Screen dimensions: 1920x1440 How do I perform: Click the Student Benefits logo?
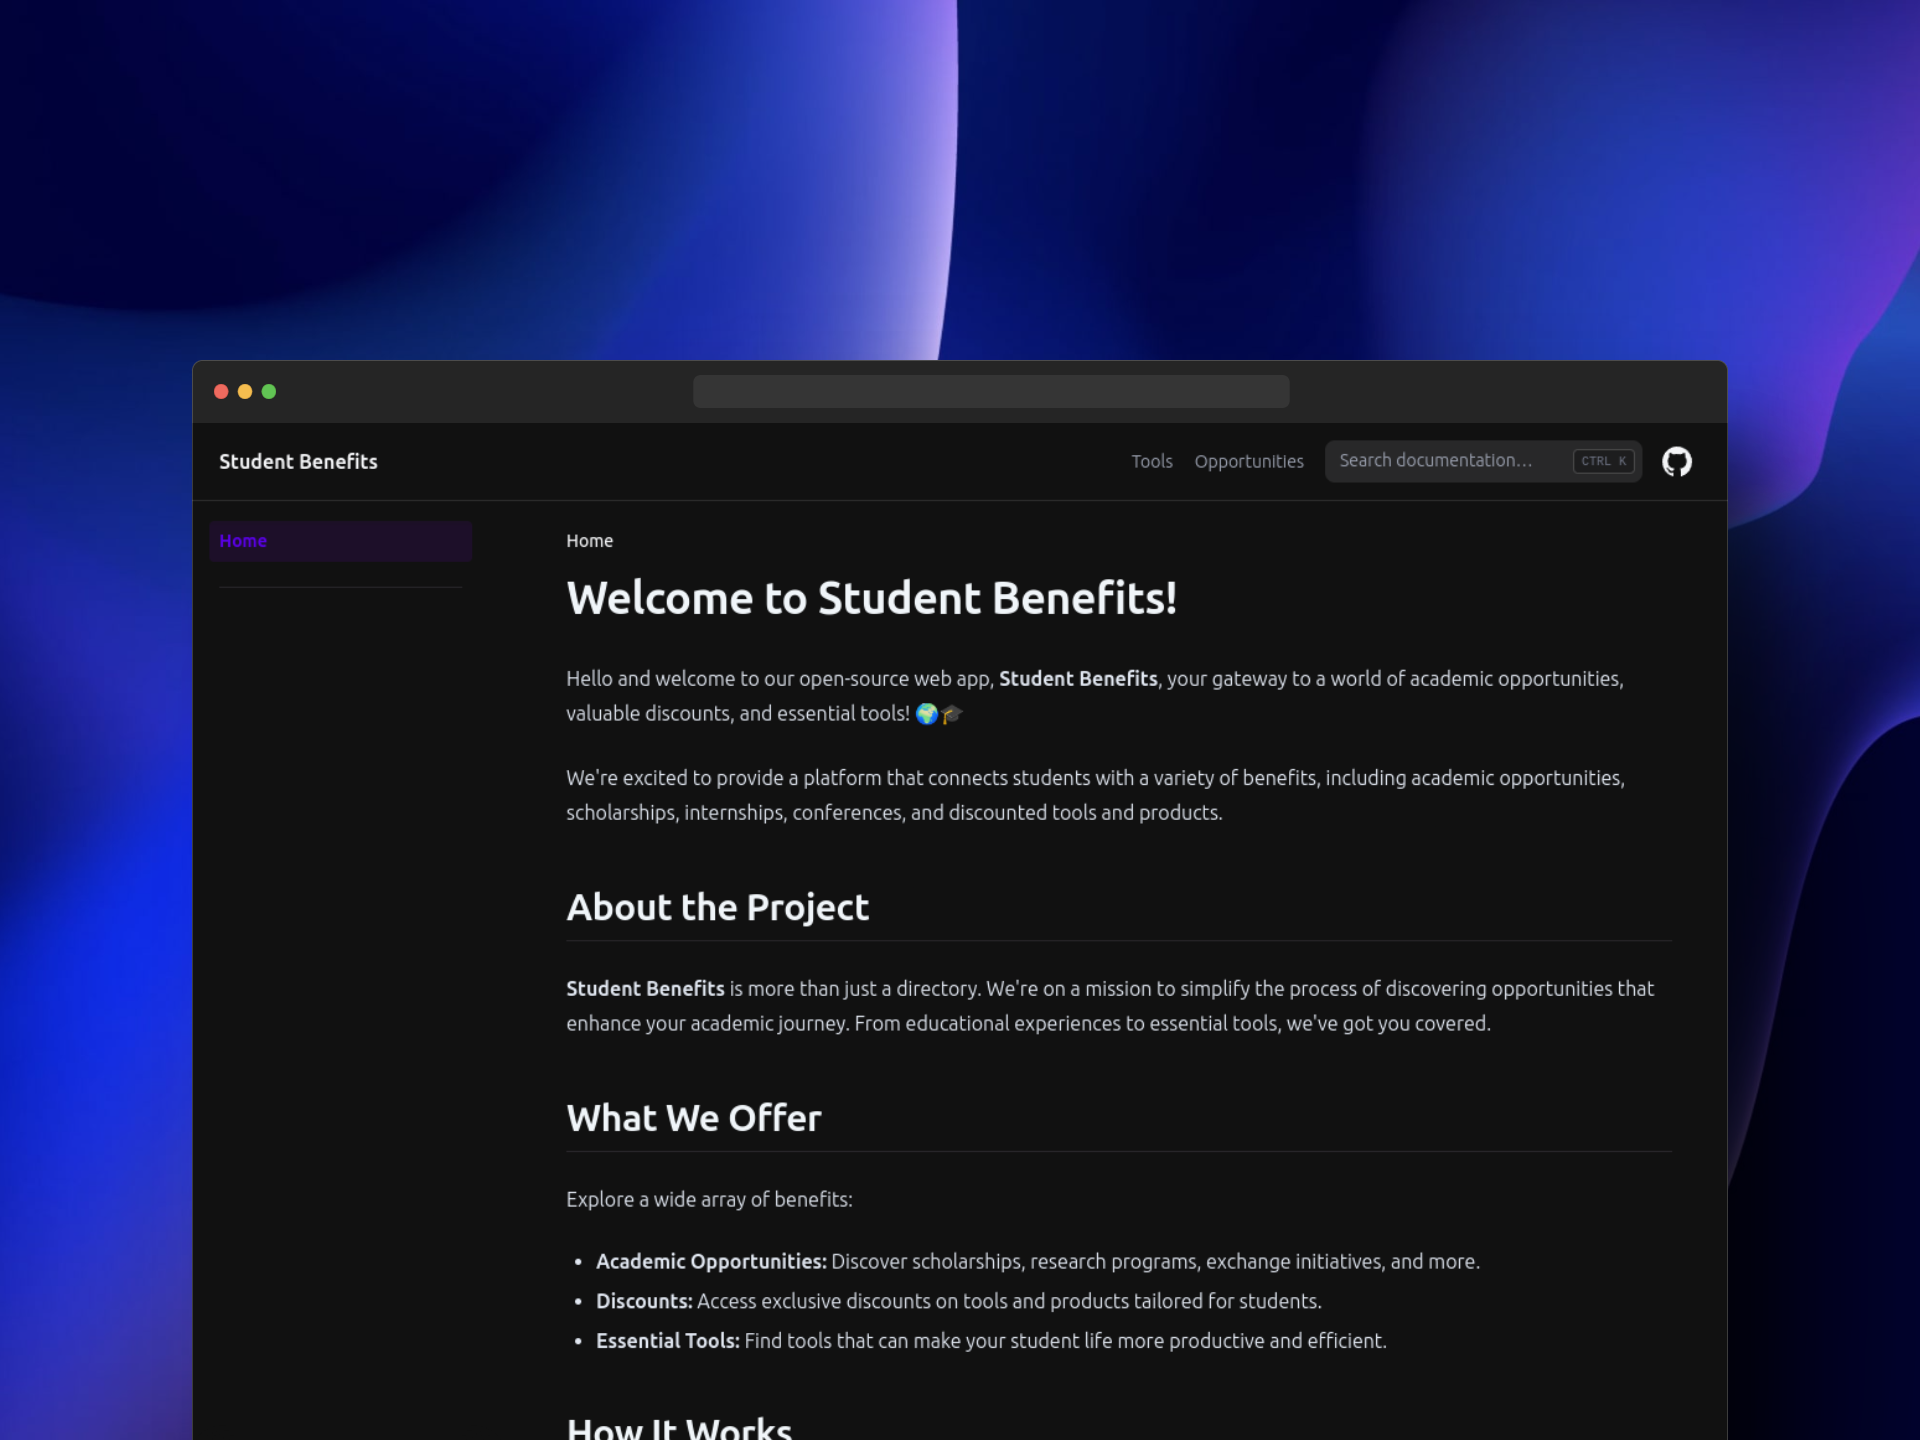pyautogui.click(x=298, y=461)
